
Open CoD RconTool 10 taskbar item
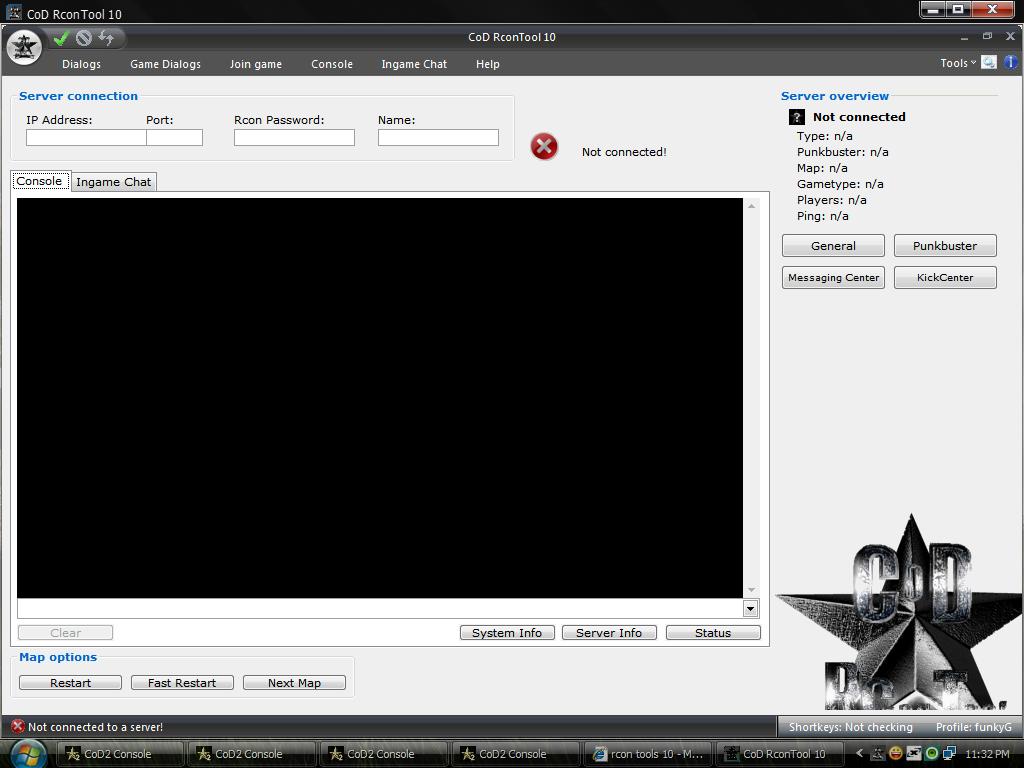click(781, 754)
